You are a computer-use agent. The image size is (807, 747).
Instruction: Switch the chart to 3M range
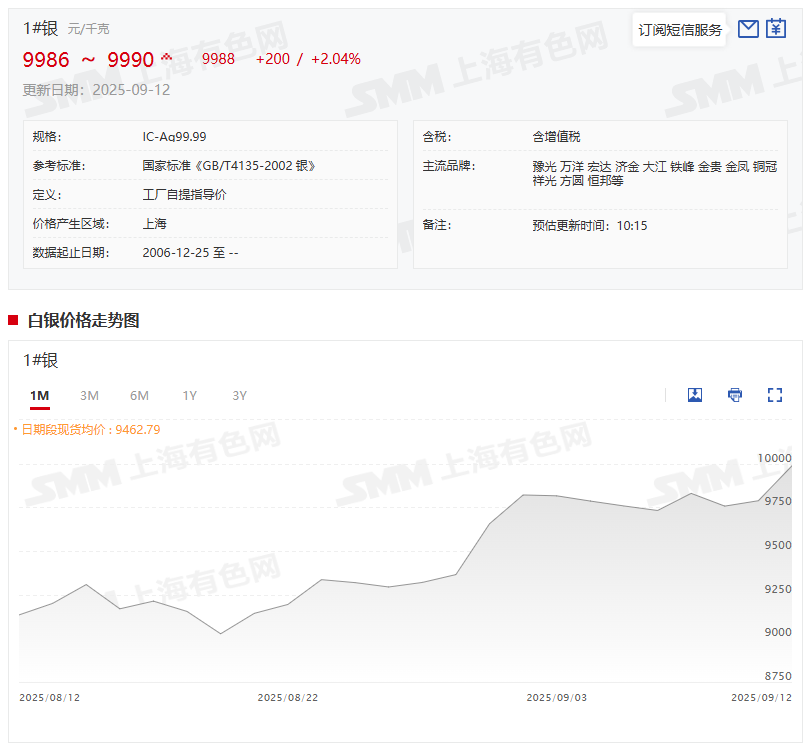coord(89,396)
